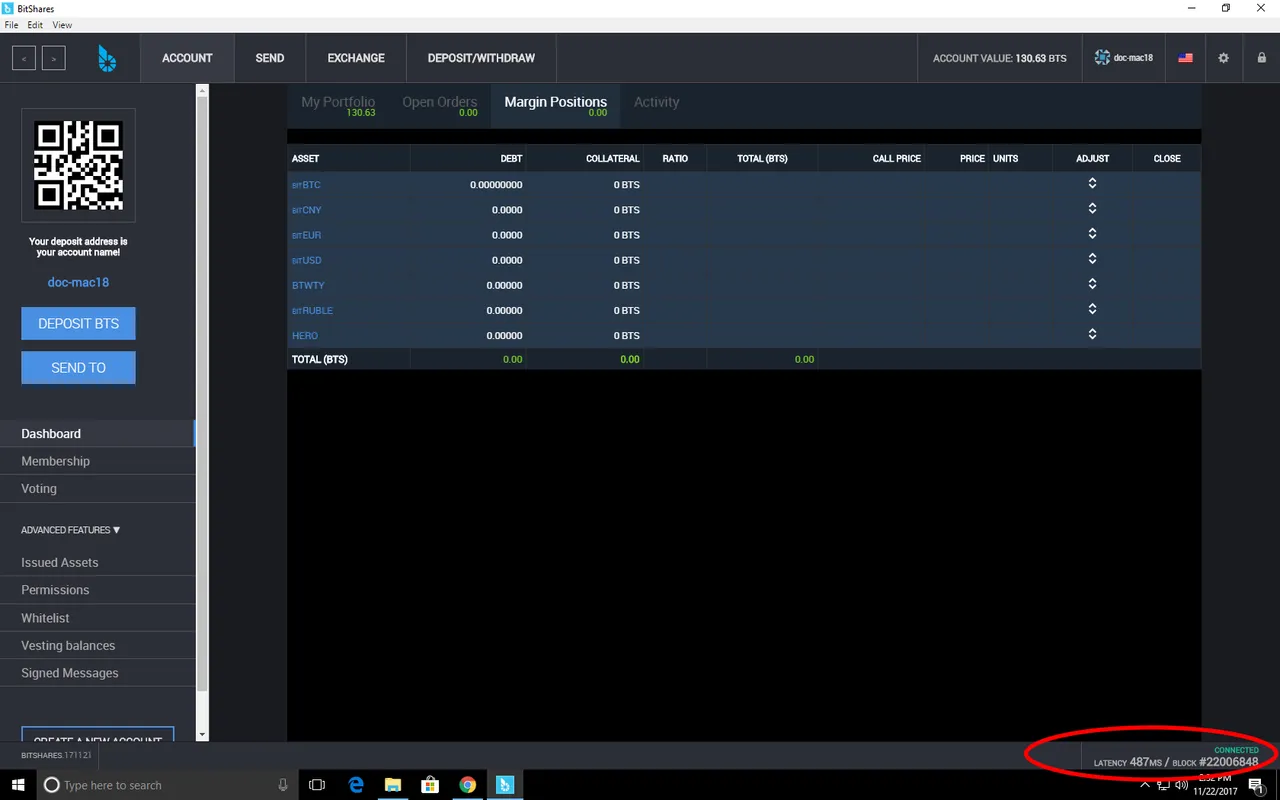Launch Microsoft Edge from the taskbar

(x=355, y=785)
